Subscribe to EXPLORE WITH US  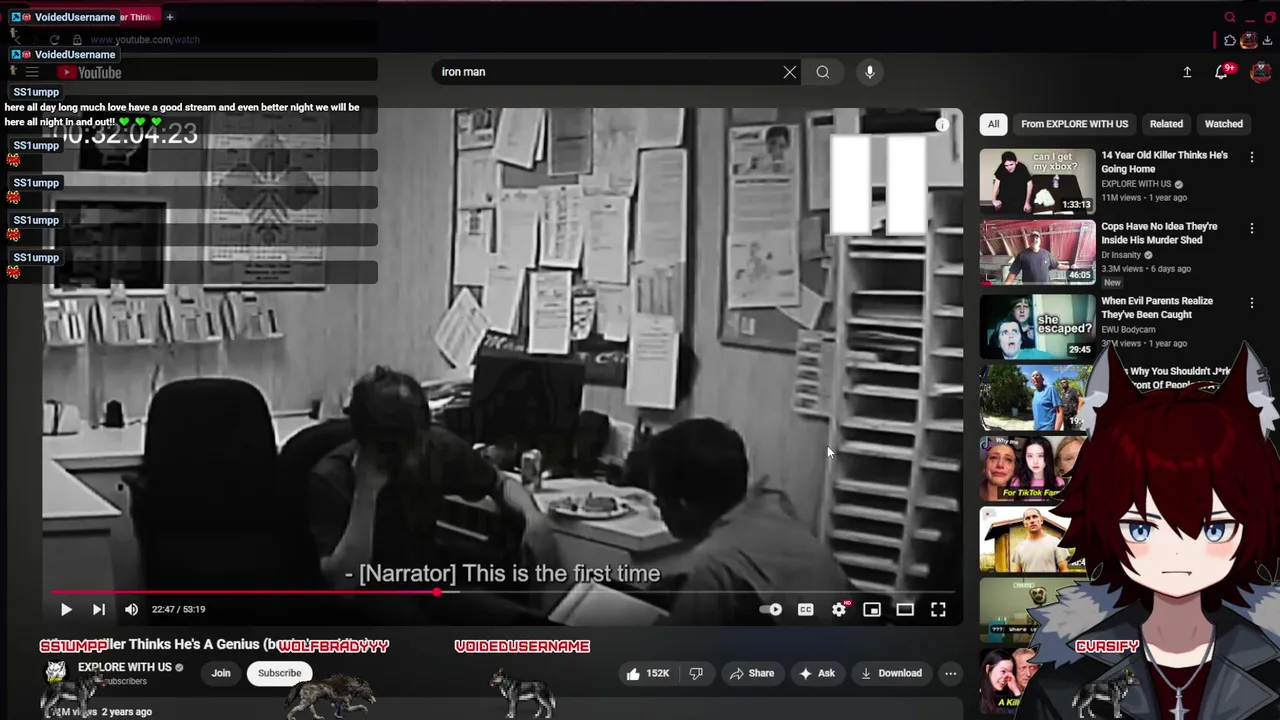[280, 673]
